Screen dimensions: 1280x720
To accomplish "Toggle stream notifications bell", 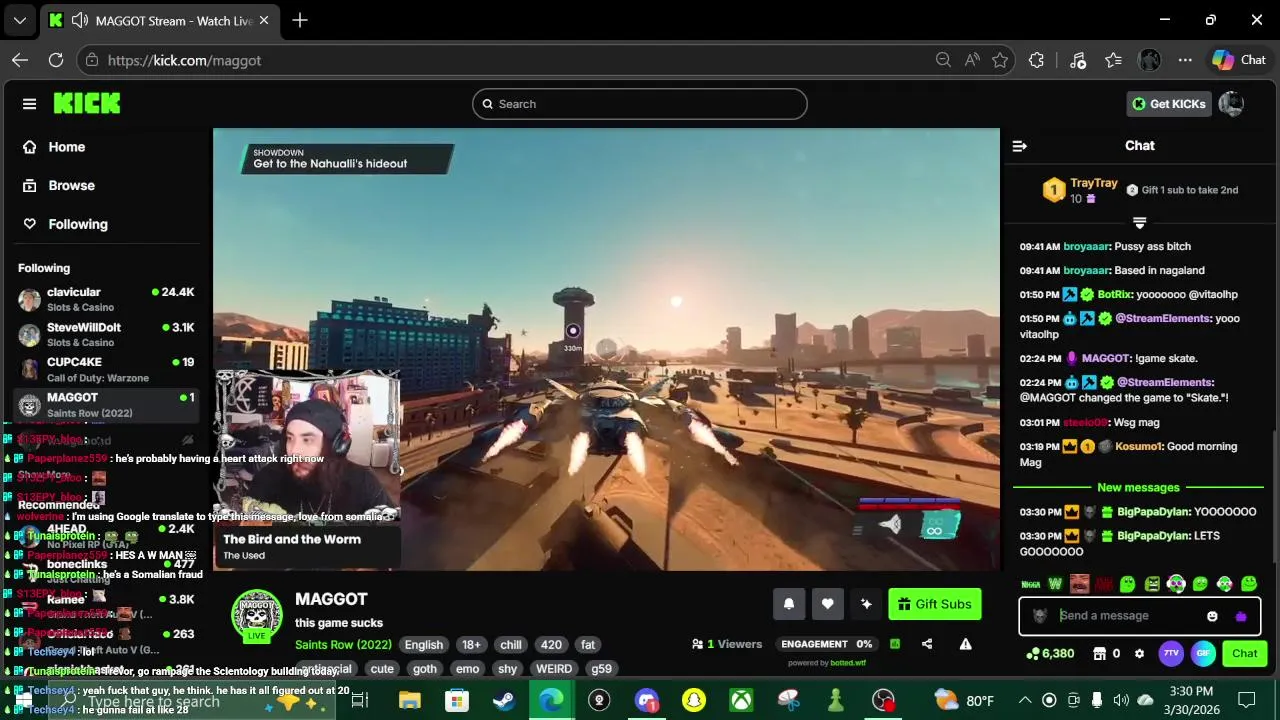I will coord(789,604).
